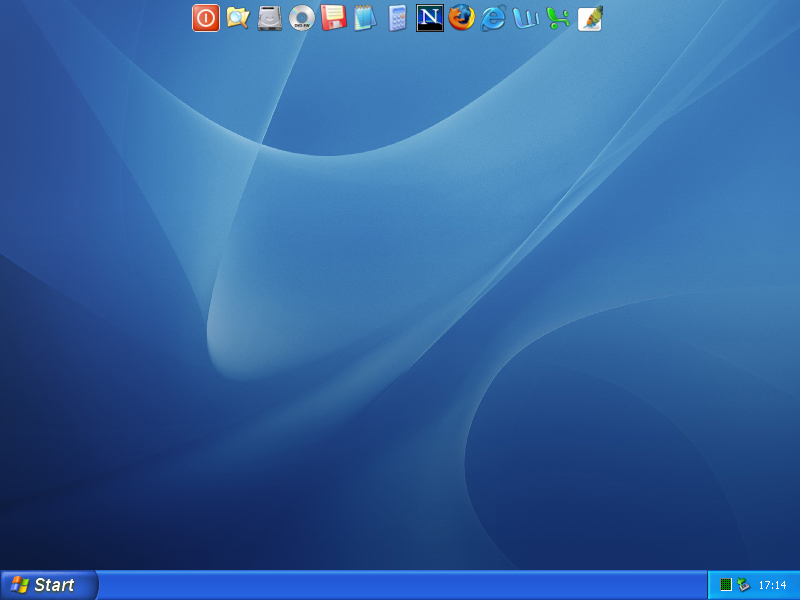This screenshot has height=600, width=800.
Task: Launch the Netscape Navigator icon
Action: (x=430, y=18)
